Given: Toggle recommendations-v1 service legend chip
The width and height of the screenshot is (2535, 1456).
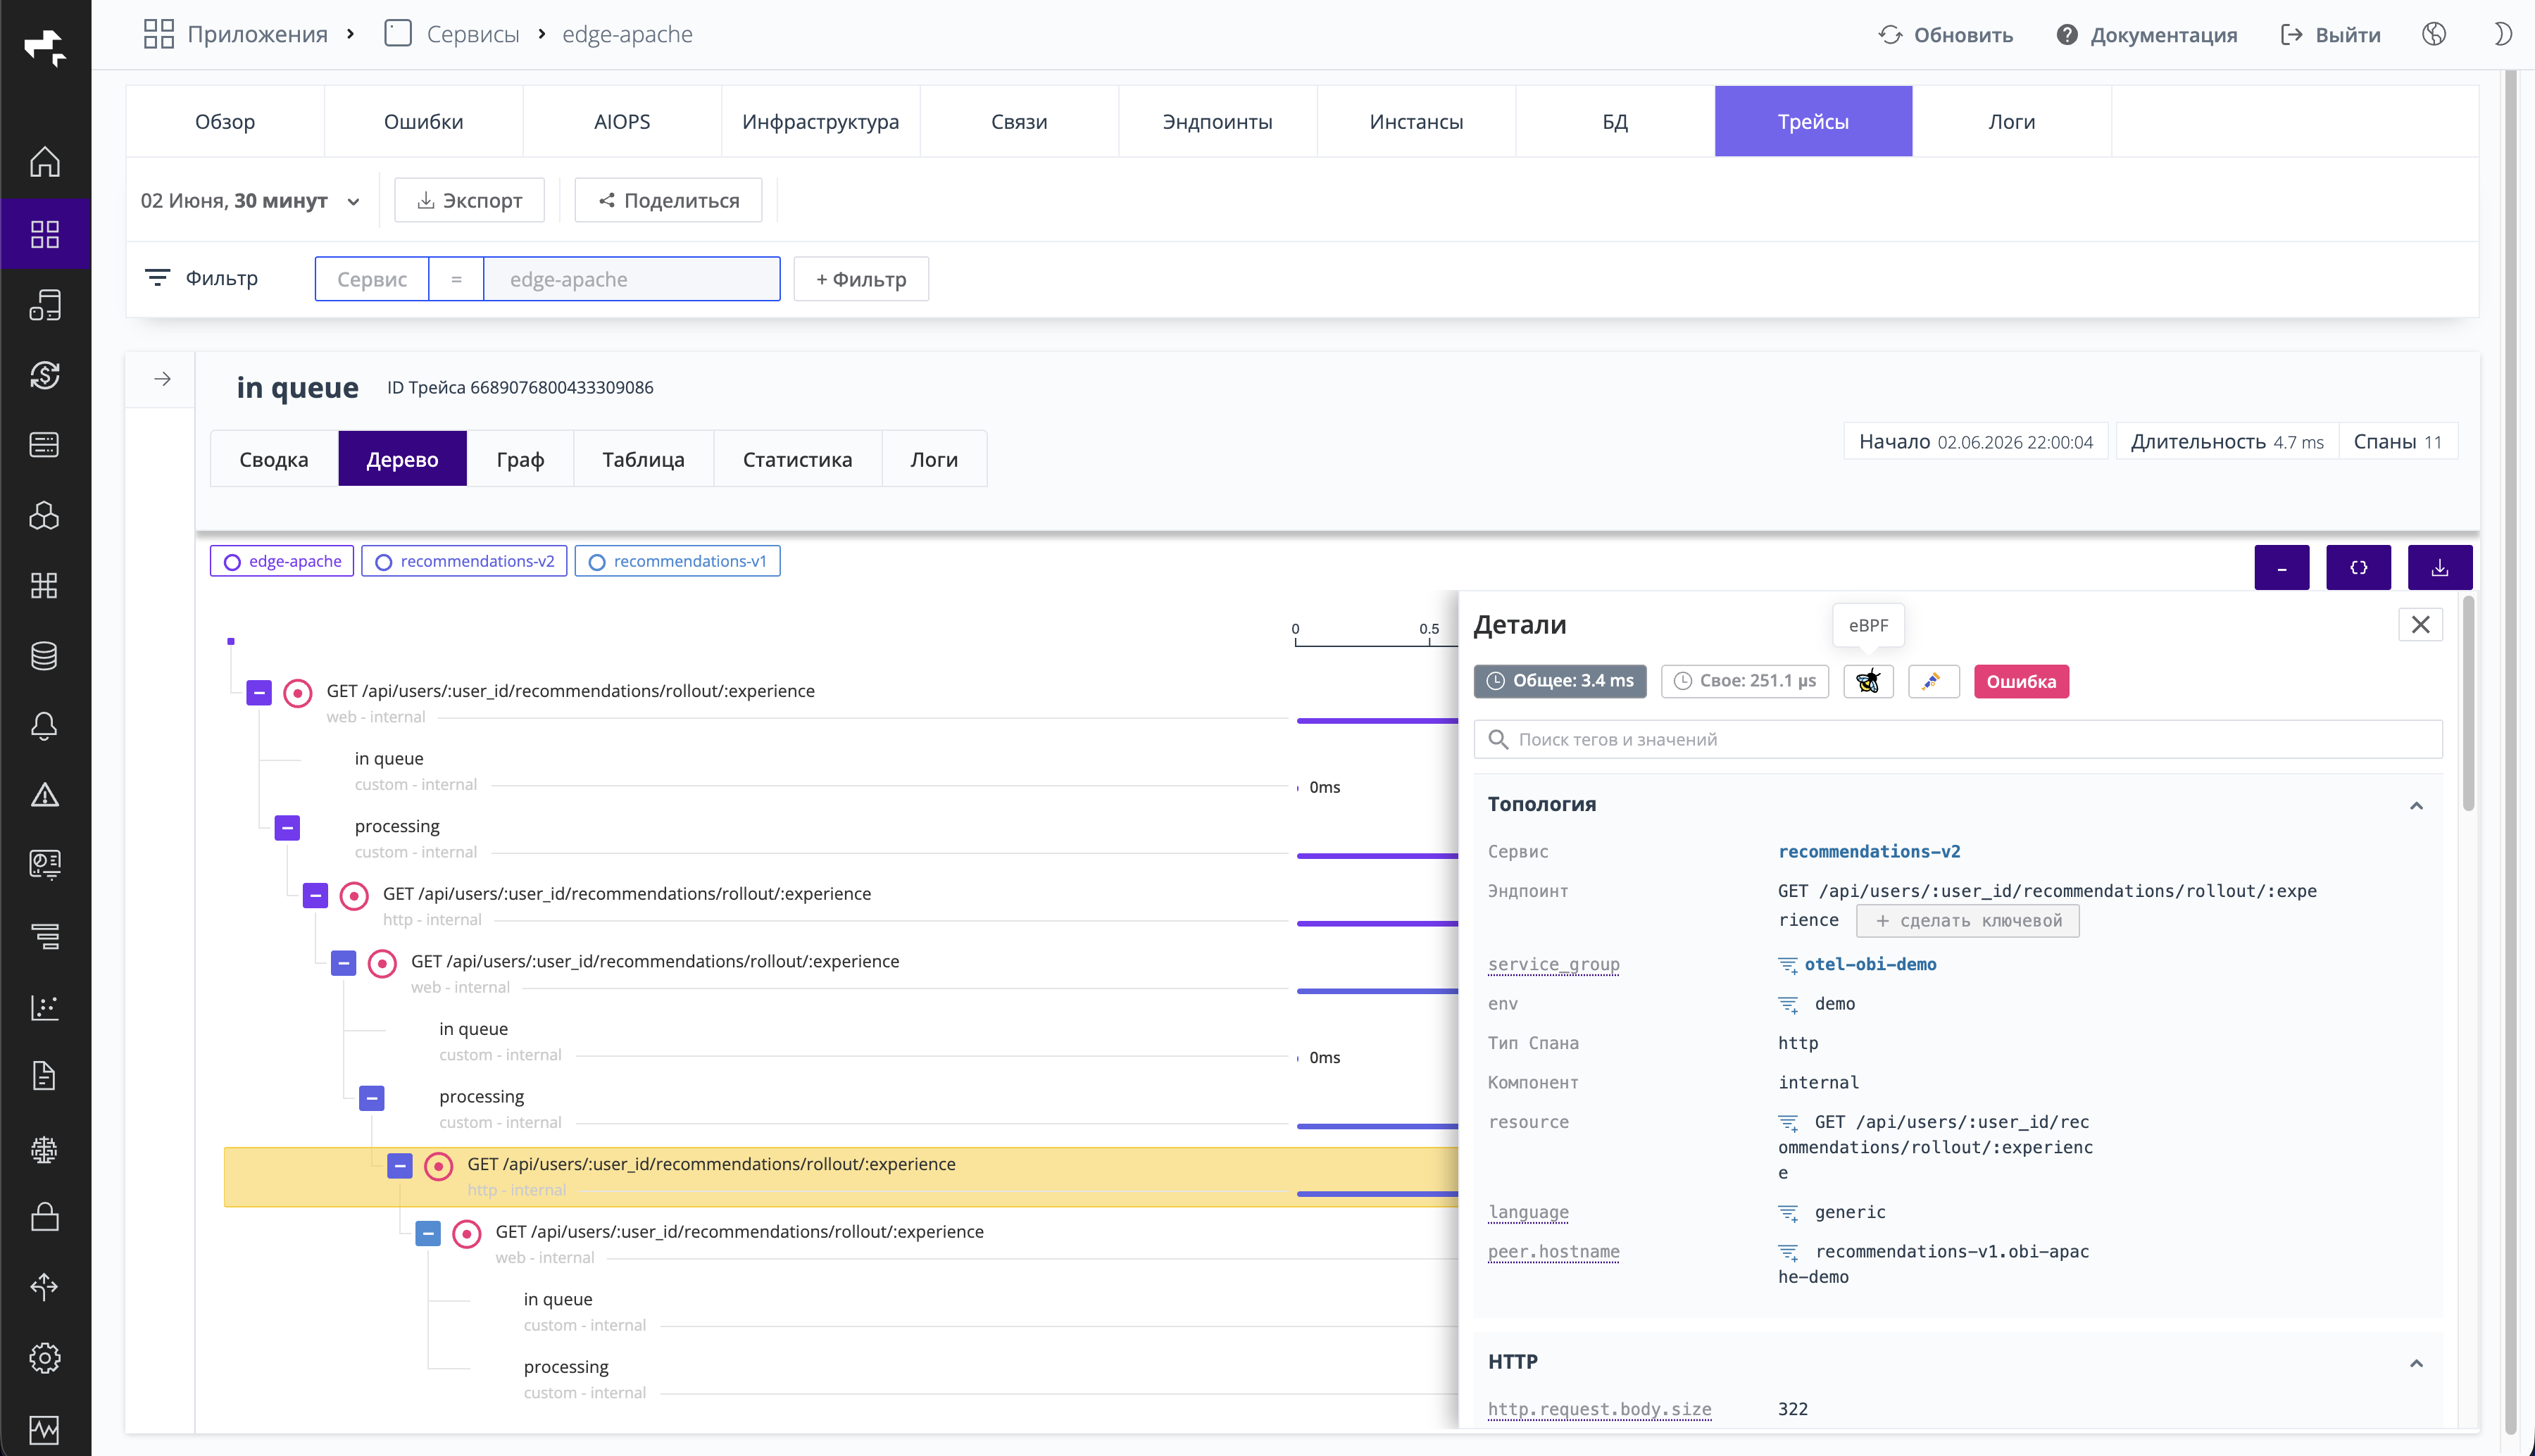Looking at the screenshot, I should coord(678,561).
